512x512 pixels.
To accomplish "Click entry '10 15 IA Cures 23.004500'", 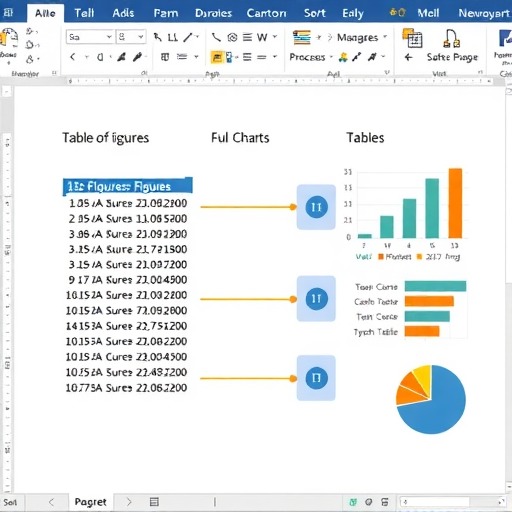I will 126,357.
